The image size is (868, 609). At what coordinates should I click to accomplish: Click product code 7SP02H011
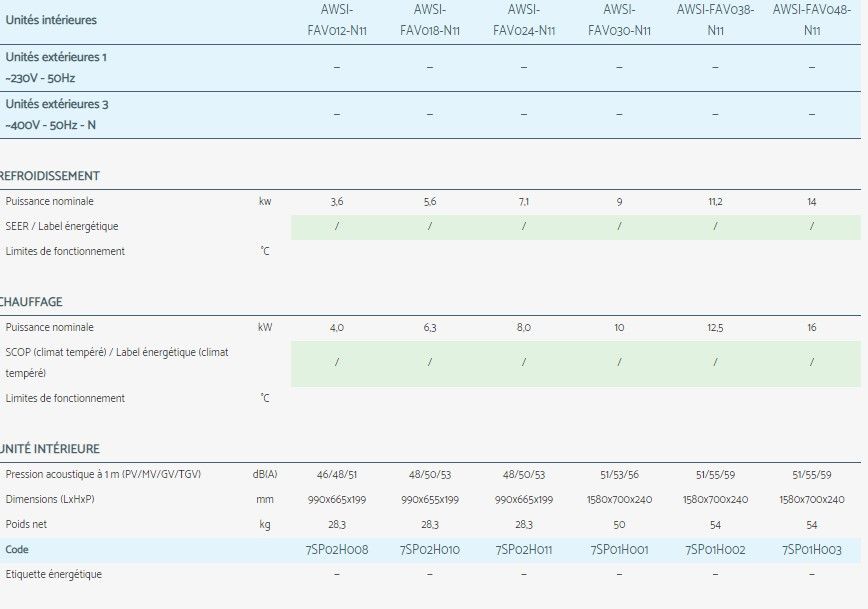point(523,550)
